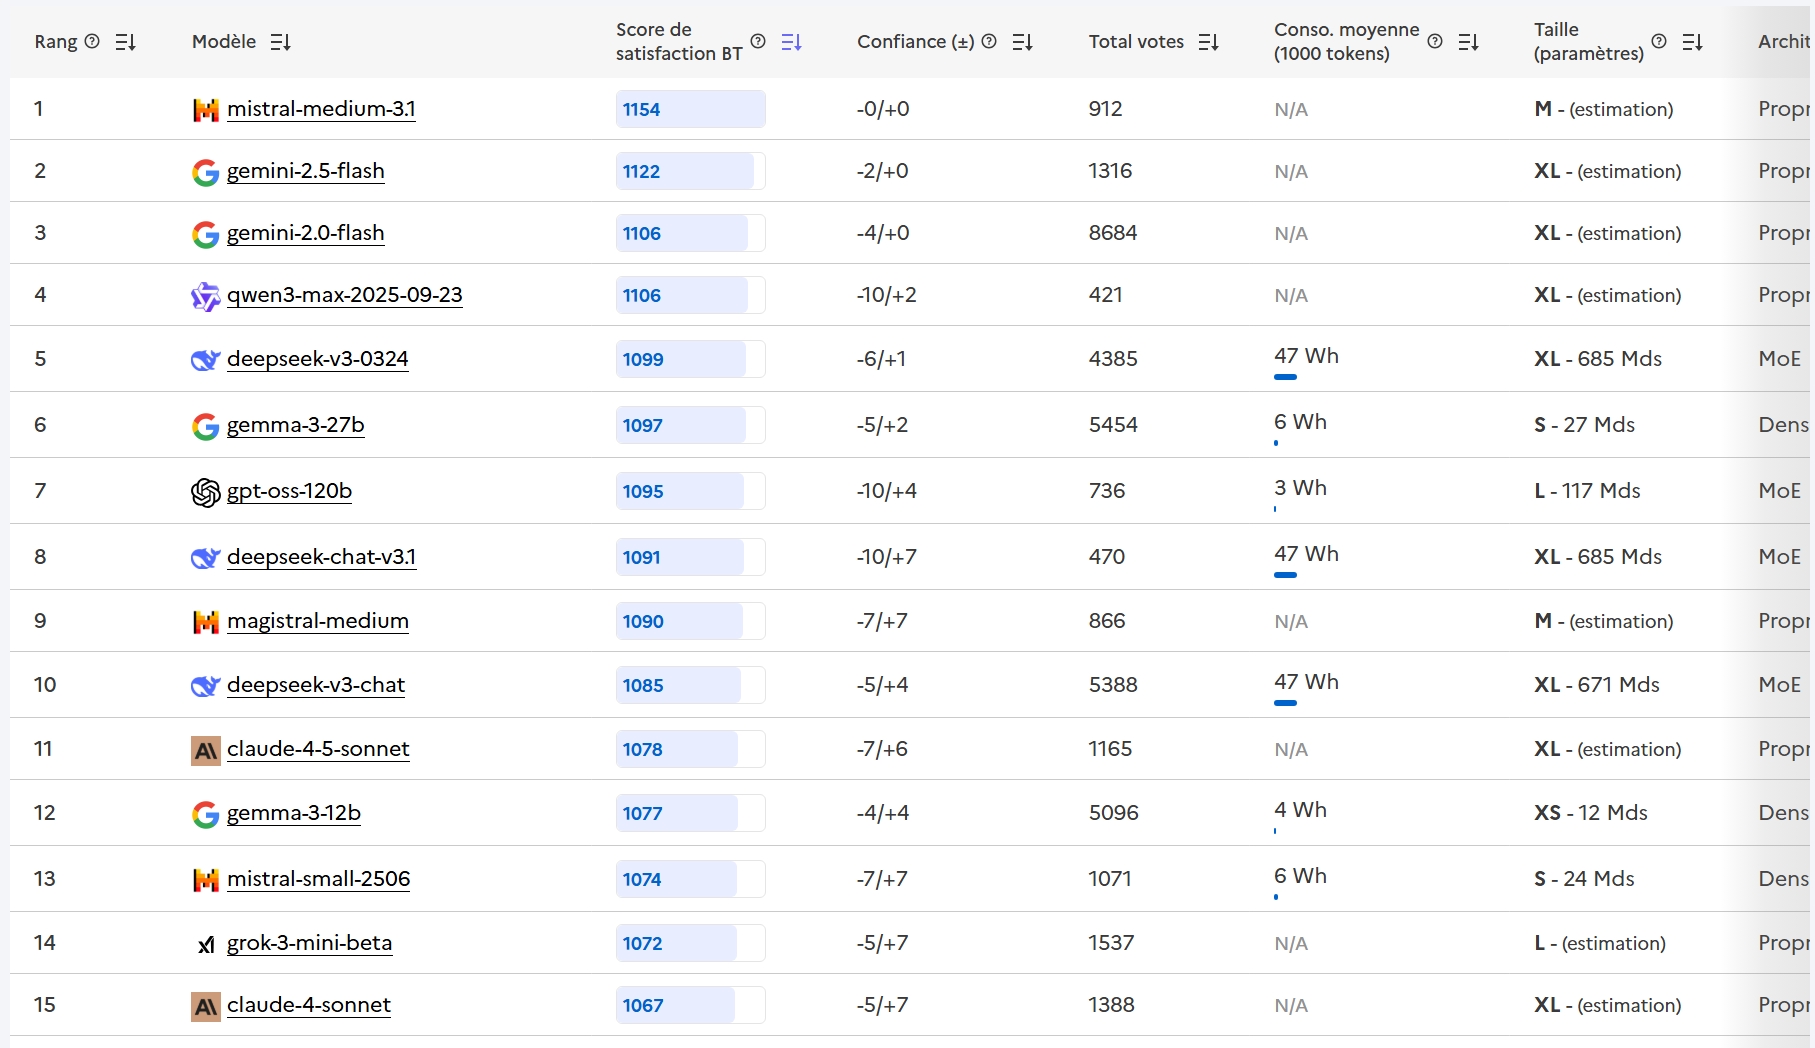Sort by Score de satisfaction BT
This screenshot has width=1815, height=1048.
[791, 42]
